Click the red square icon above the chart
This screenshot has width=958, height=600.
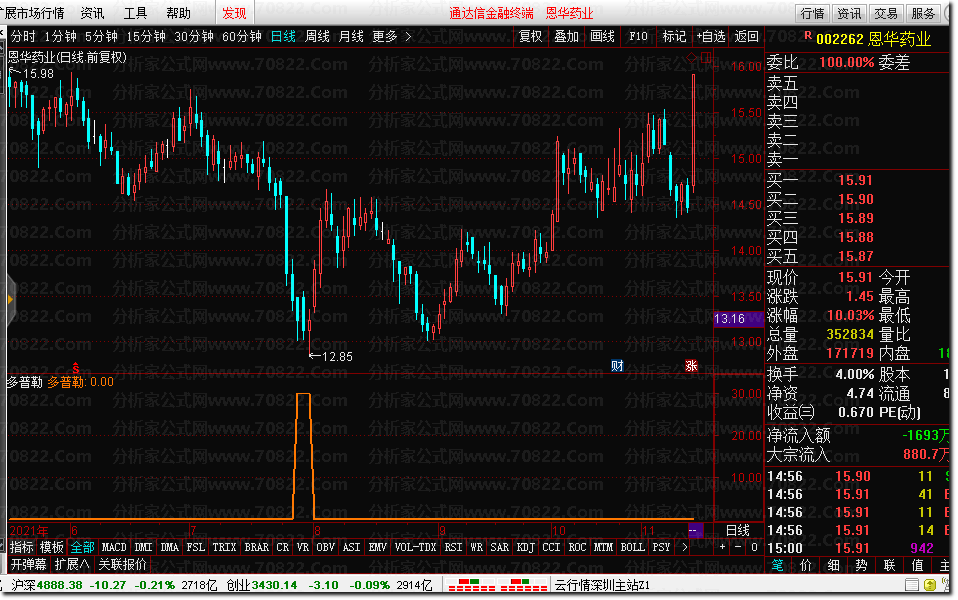tap(706, 57)
